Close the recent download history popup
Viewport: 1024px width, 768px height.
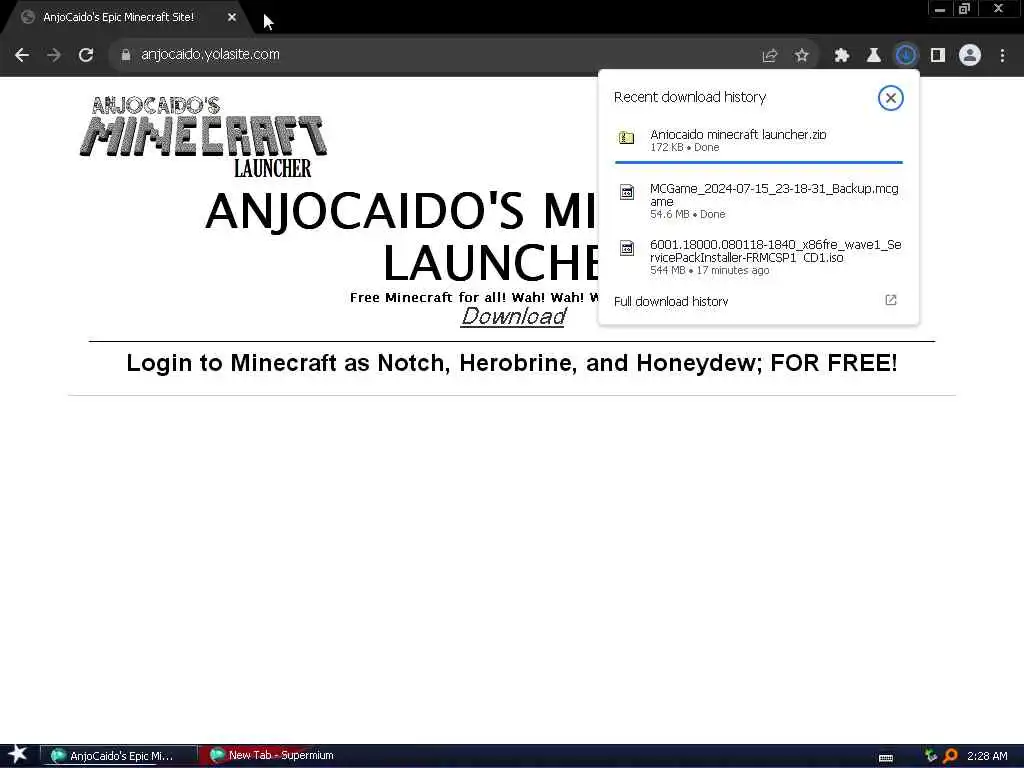890,98
